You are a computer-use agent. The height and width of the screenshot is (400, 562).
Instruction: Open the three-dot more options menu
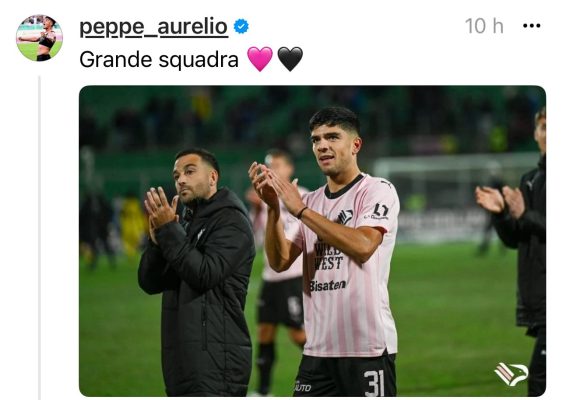532,26
